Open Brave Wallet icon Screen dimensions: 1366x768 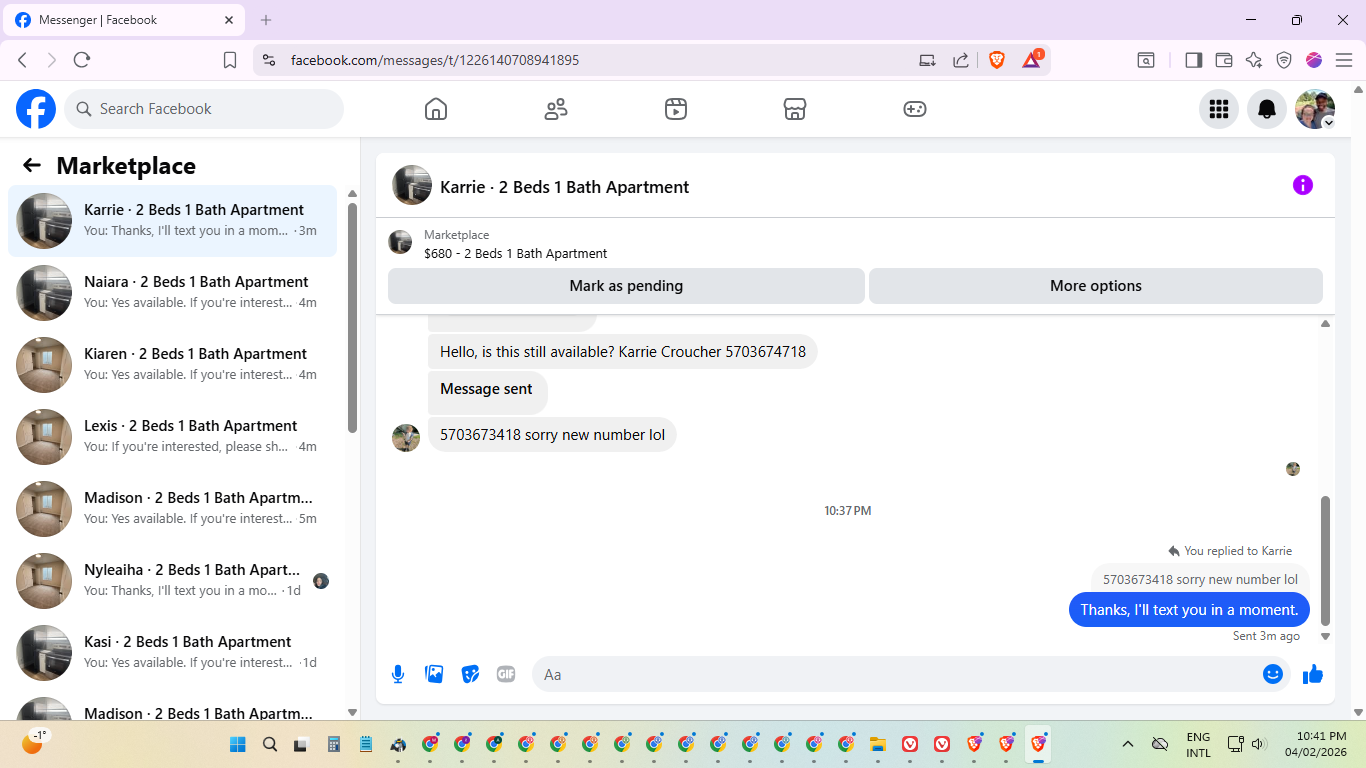(1223, 60)
